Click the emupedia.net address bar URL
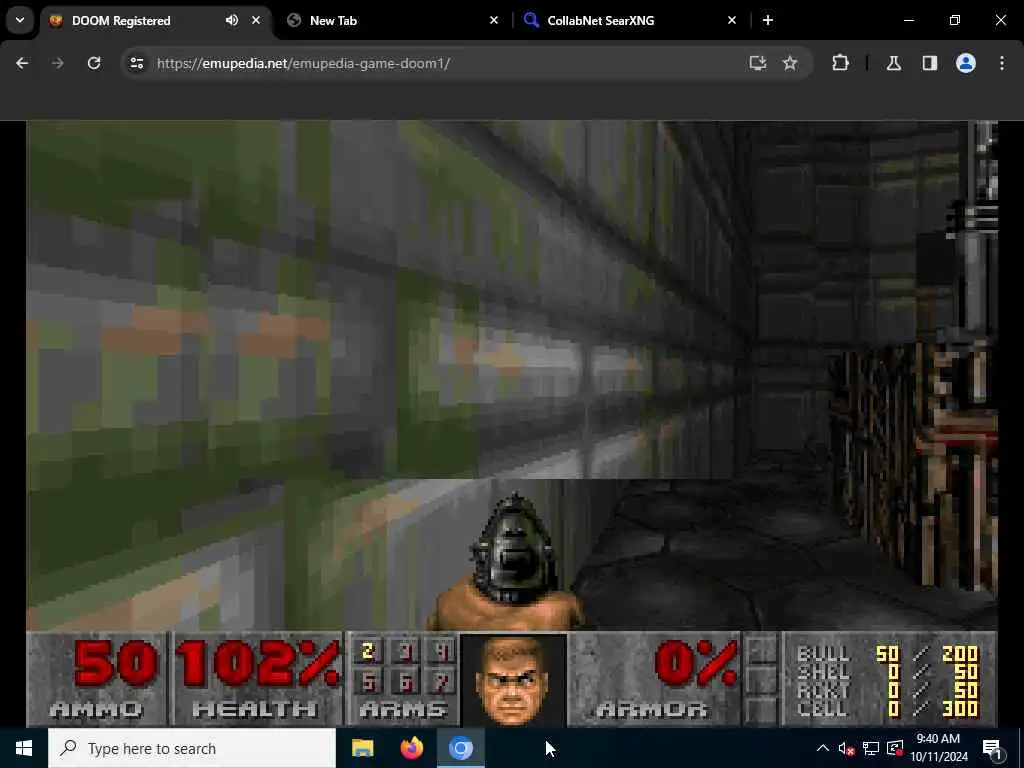The height and width of the screenshot is (768, 1024). [x=303, y=63]
